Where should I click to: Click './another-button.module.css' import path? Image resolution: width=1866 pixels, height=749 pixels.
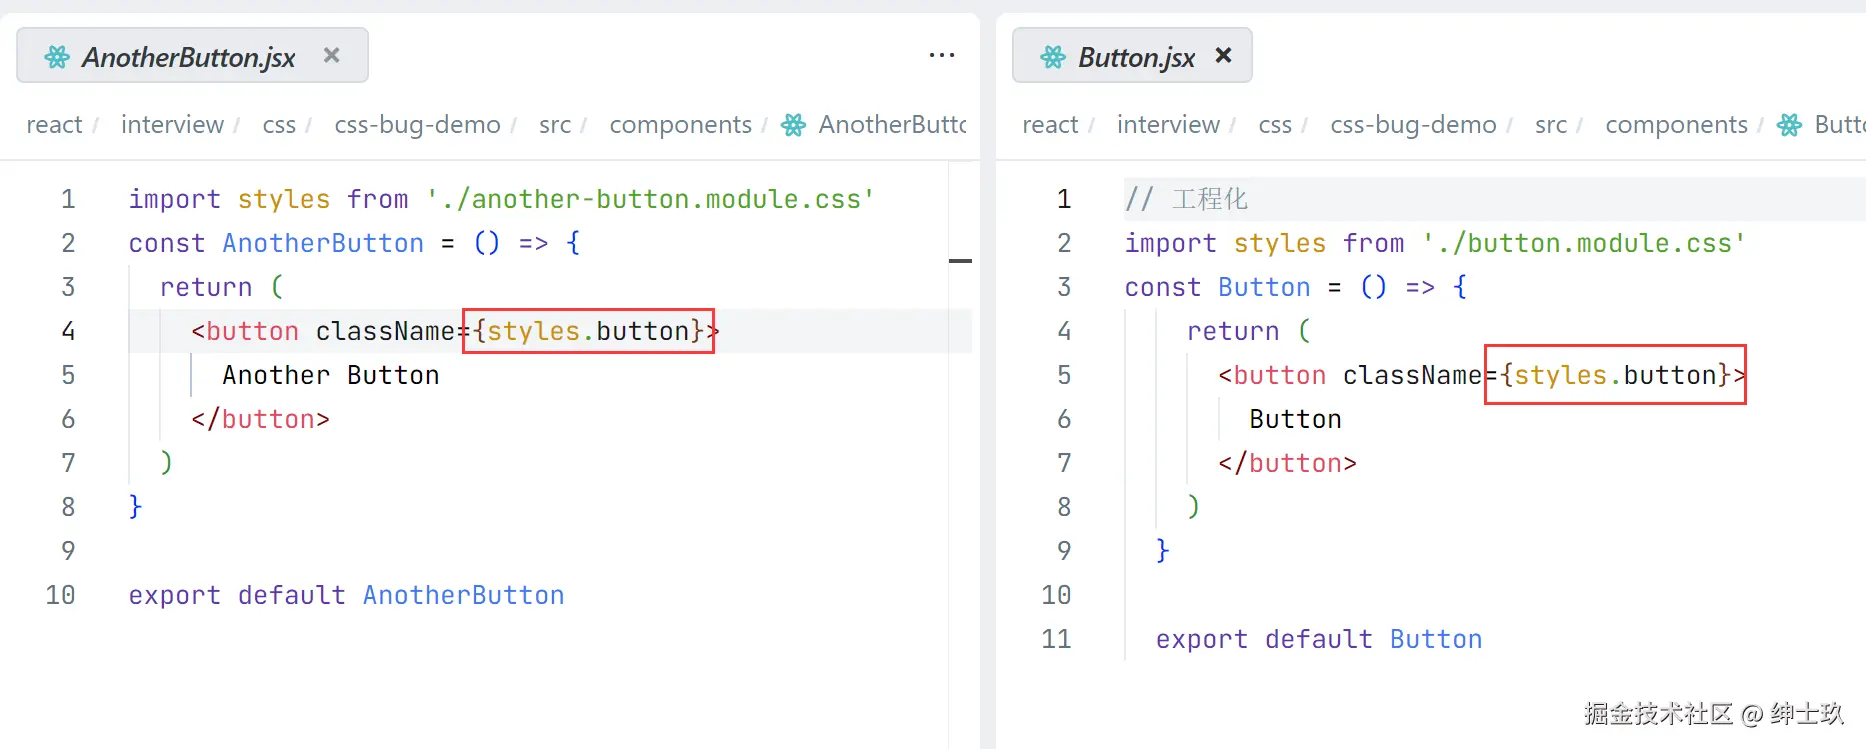click(x=650, y=199)
